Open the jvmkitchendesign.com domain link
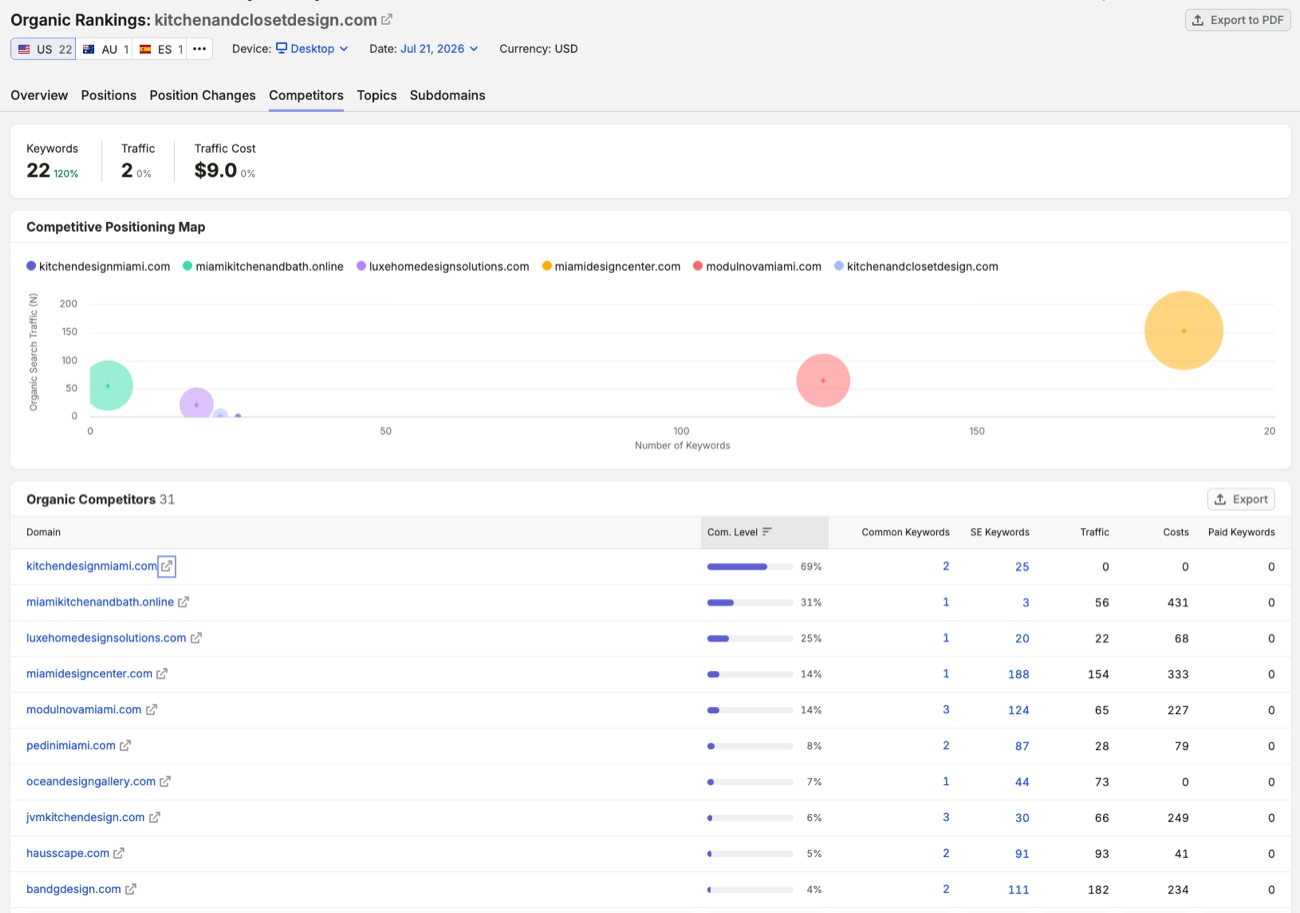The height and width of the screenshot is (913, 1300). pyautogui.click(x=86, y=817)
